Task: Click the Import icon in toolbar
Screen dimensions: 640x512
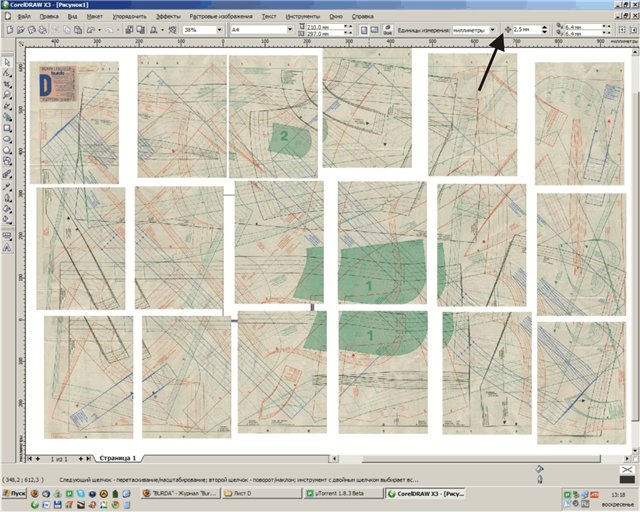Action: point(131,30)
